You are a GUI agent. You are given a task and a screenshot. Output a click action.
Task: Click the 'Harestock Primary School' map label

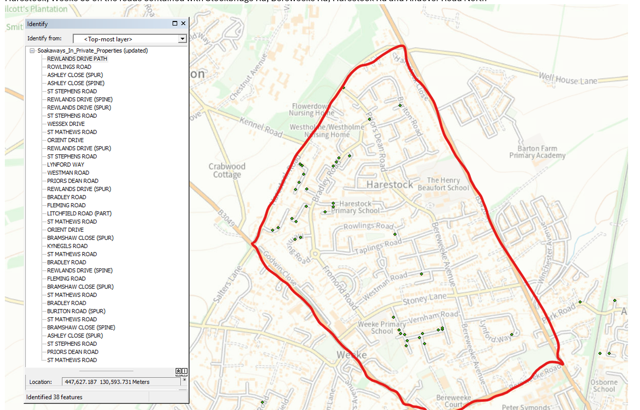pyautogui.click(x=355, y=207)
